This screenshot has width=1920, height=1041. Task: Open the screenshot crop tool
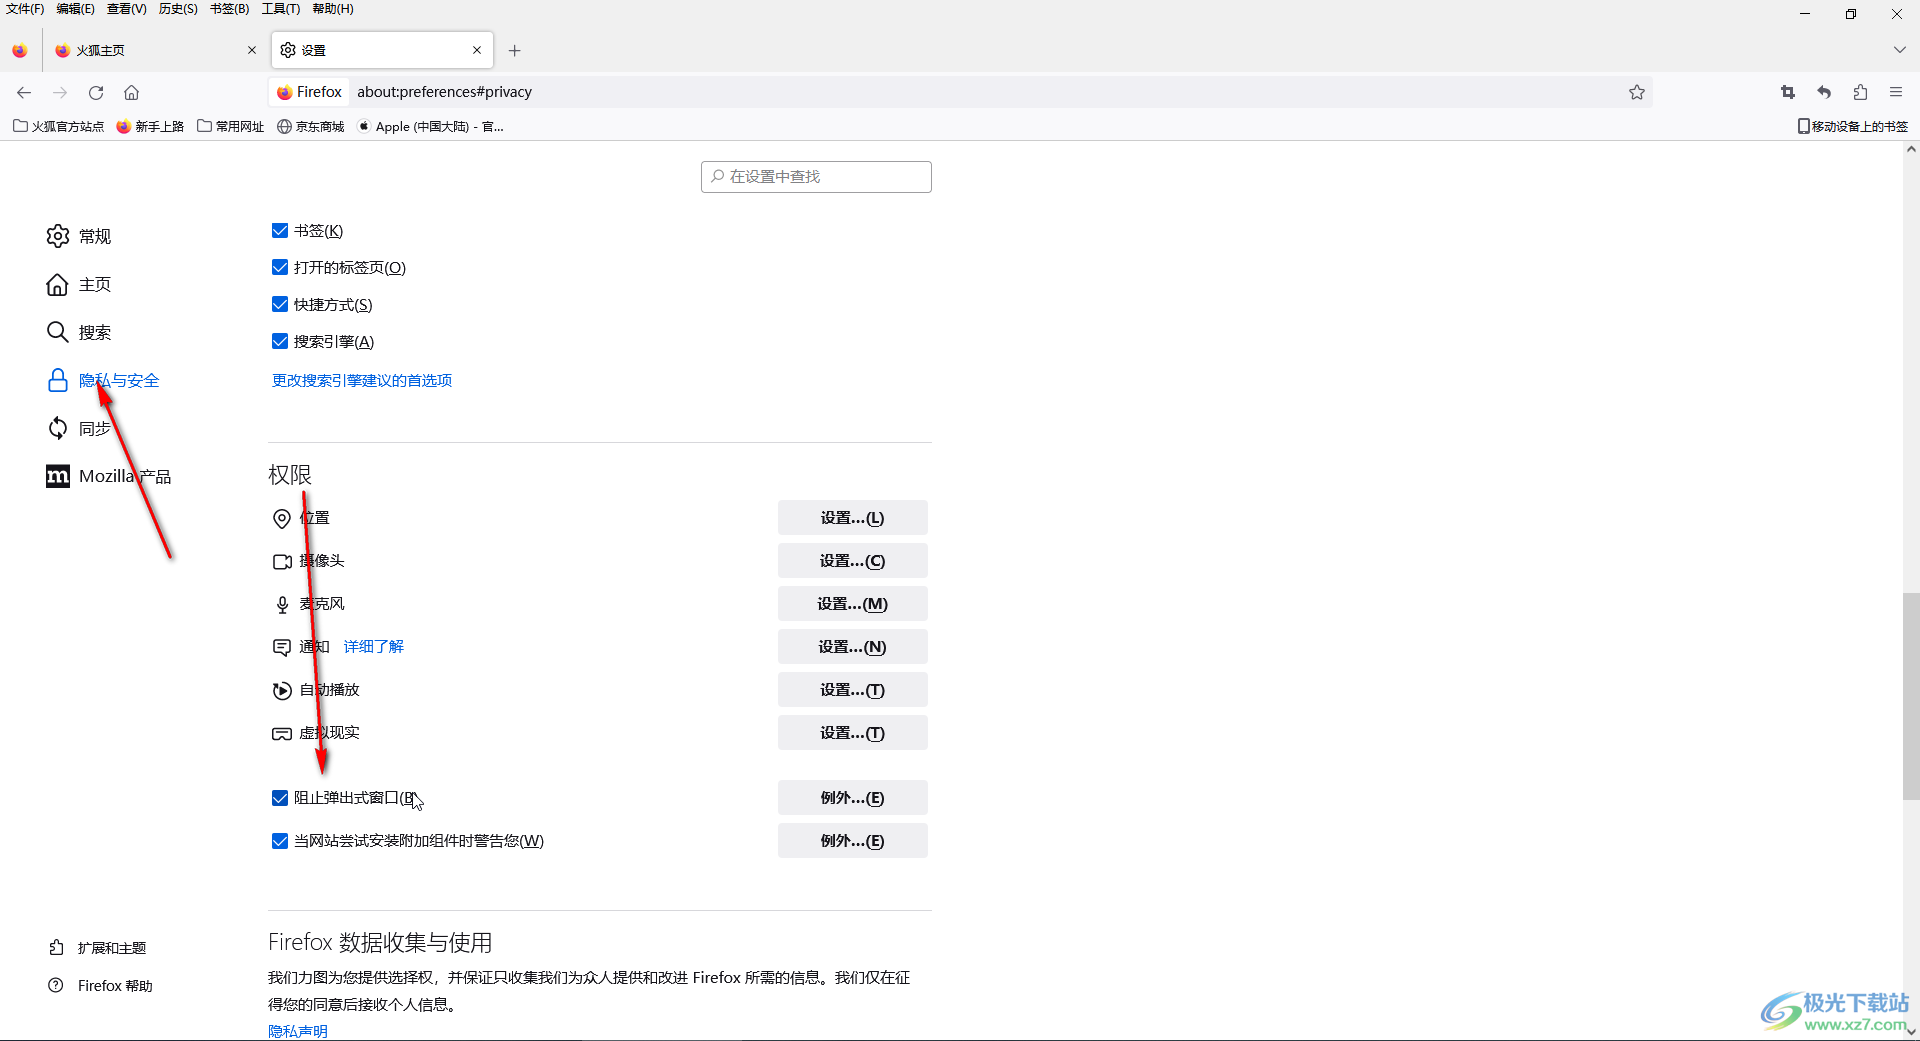(x=1788, y=92)
